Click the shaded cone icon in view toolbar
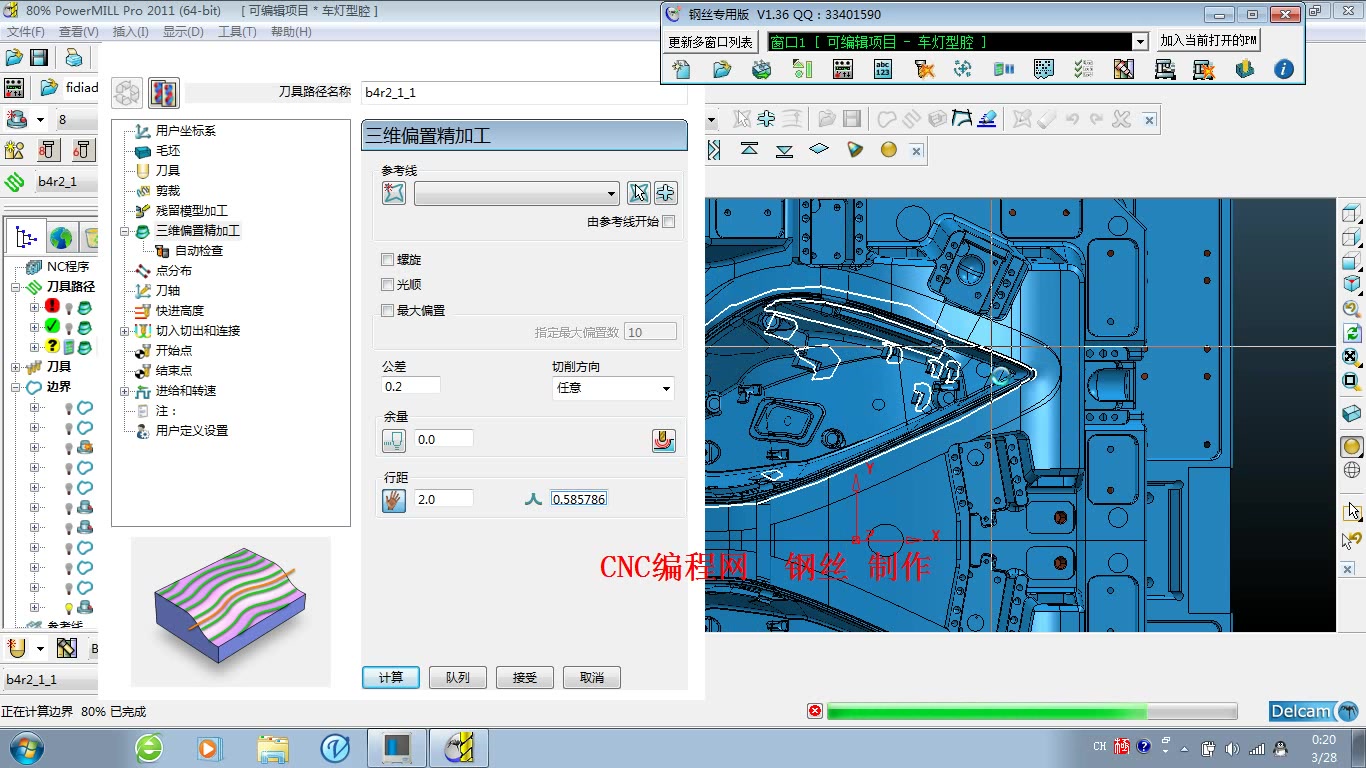Viewport: 1366px width, 768px height. (x=854, y=150)
